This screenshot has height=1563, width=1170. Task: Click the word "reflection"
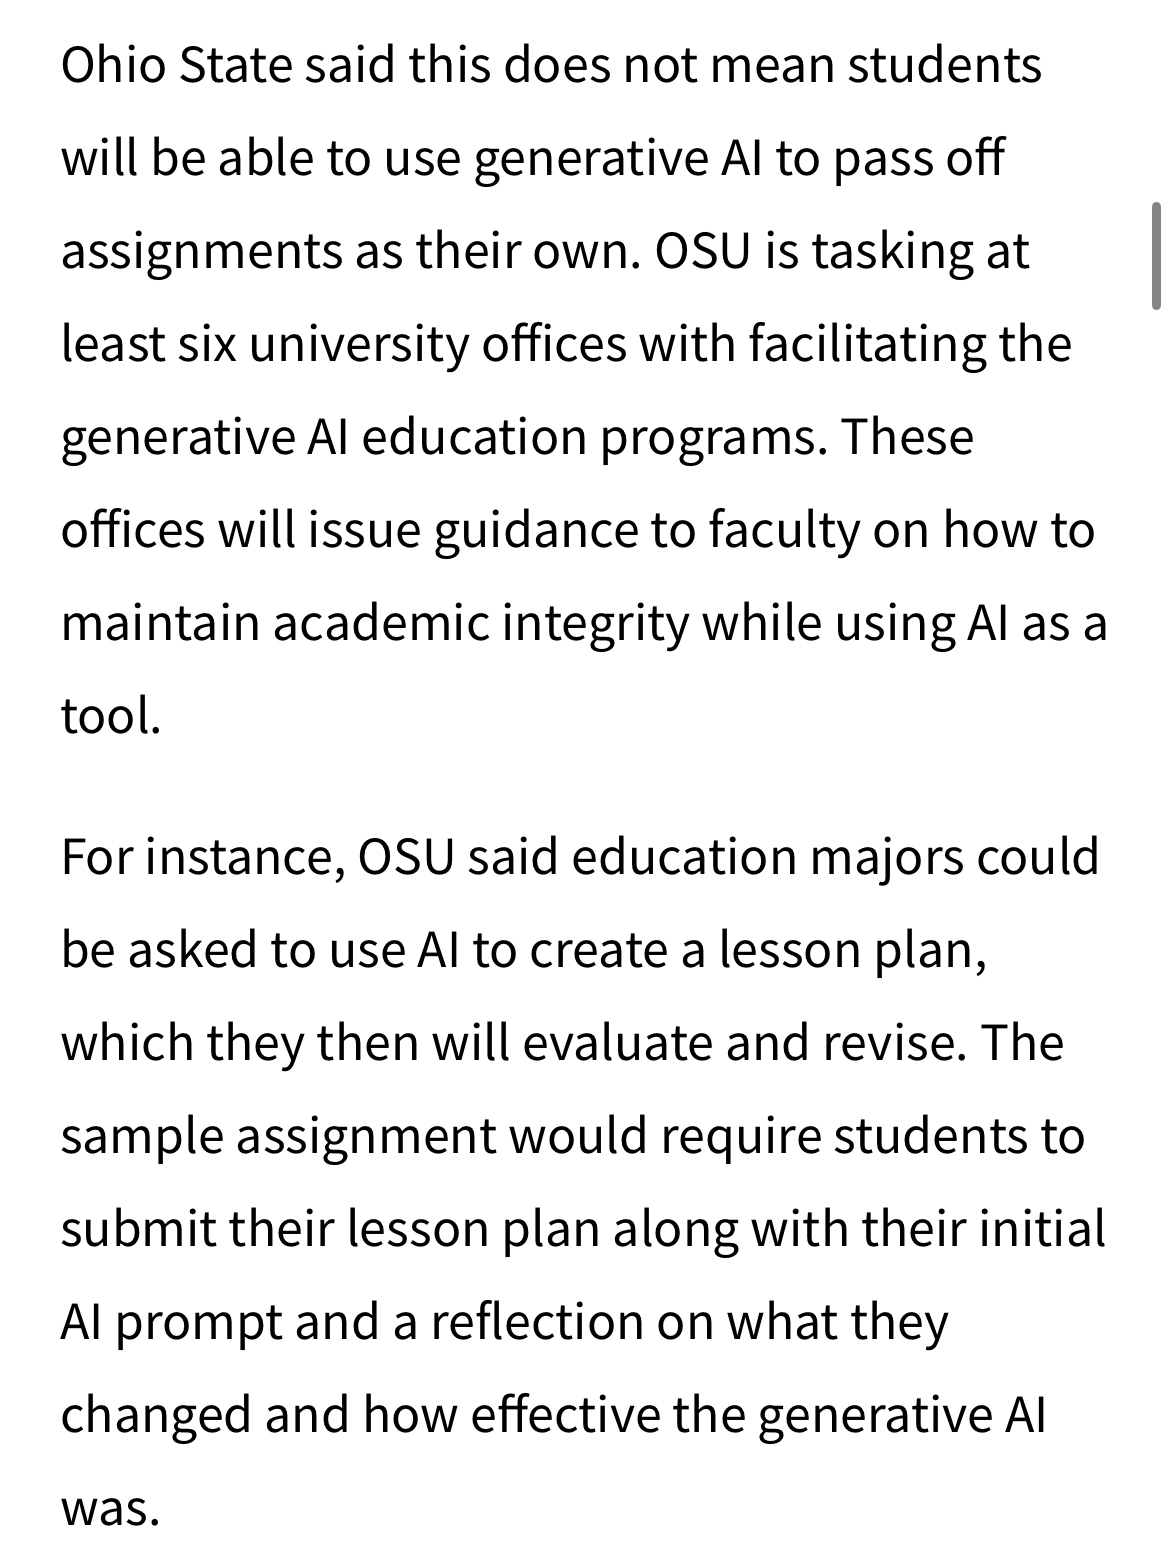coord(536,1322)
